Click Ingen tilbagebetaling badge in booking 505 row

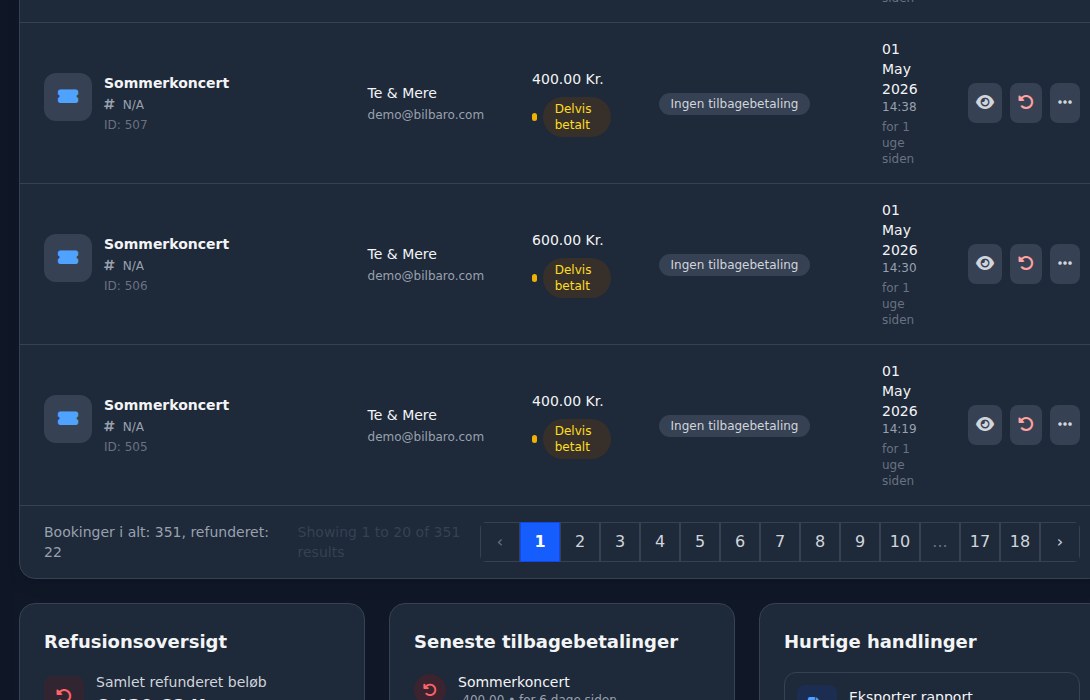pyautogui.click(x=734, y=425)
